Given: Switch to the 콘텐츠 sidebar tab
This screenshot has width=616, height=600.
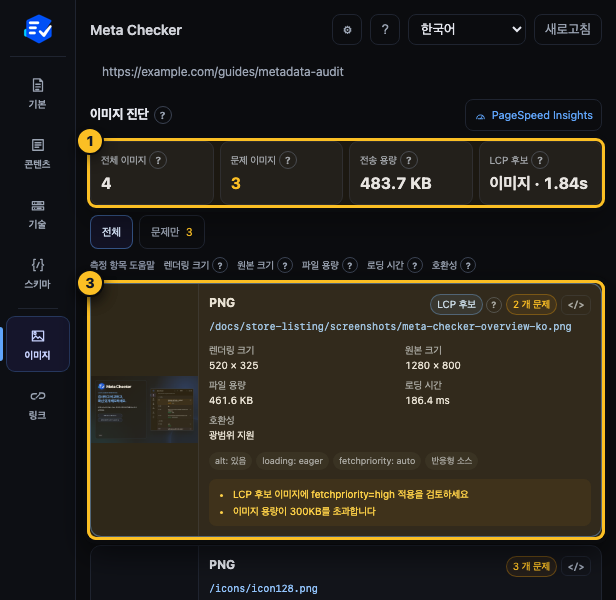Looking at the screenshot, I should (x=38, y=154).
